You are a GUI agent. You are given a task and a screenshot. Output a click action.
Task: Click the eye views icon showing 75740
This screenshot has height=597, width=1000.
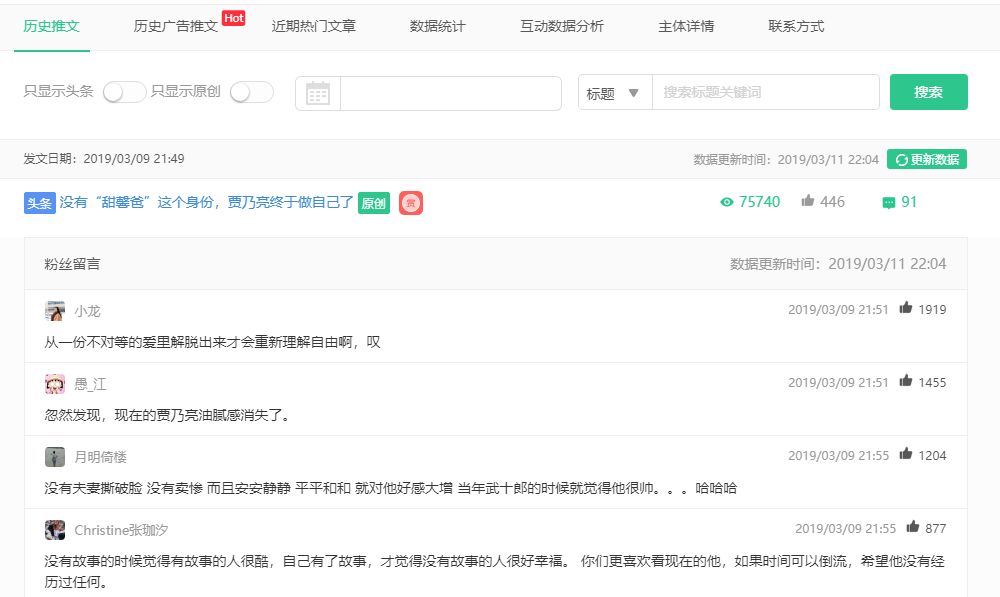(x=727, y=202)
